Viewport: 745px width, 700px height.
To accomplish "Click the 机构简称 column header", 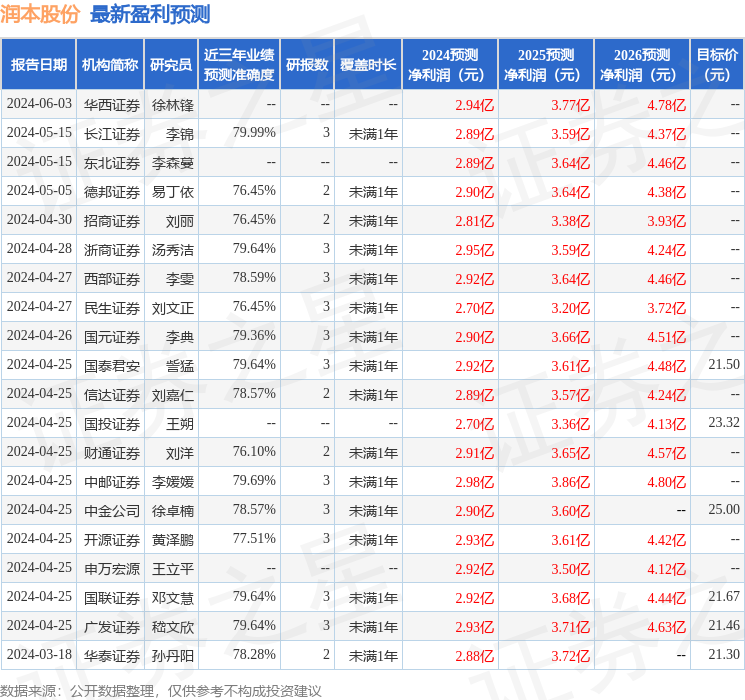I will 110,65.
